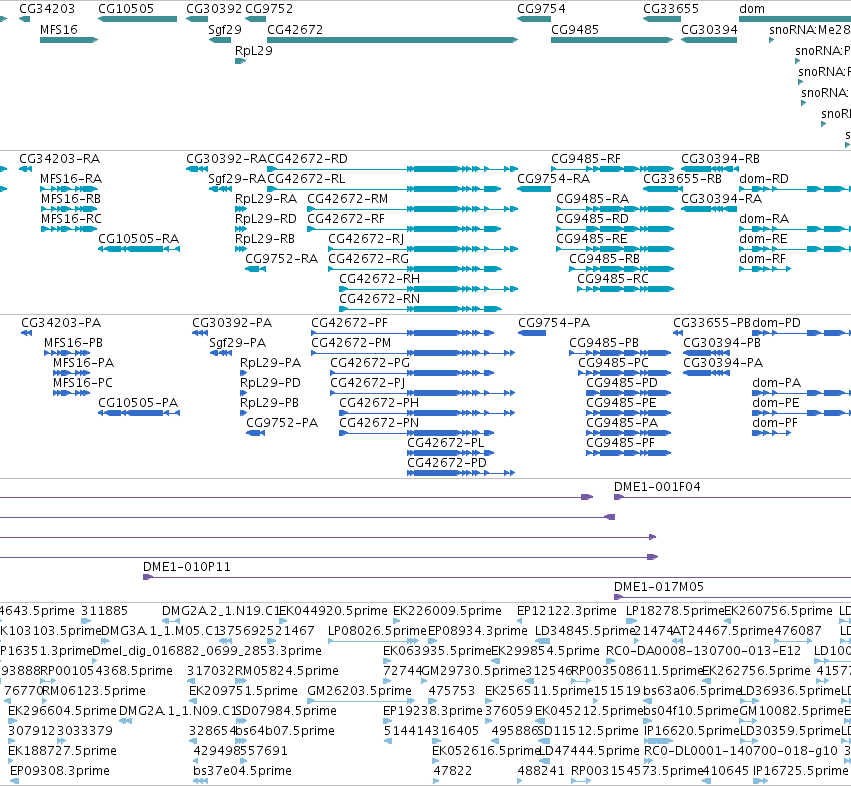Screen dimensions: 851x786
Task: Click the CG9485 gene label in the top track
Action: [x=575, y=29]
